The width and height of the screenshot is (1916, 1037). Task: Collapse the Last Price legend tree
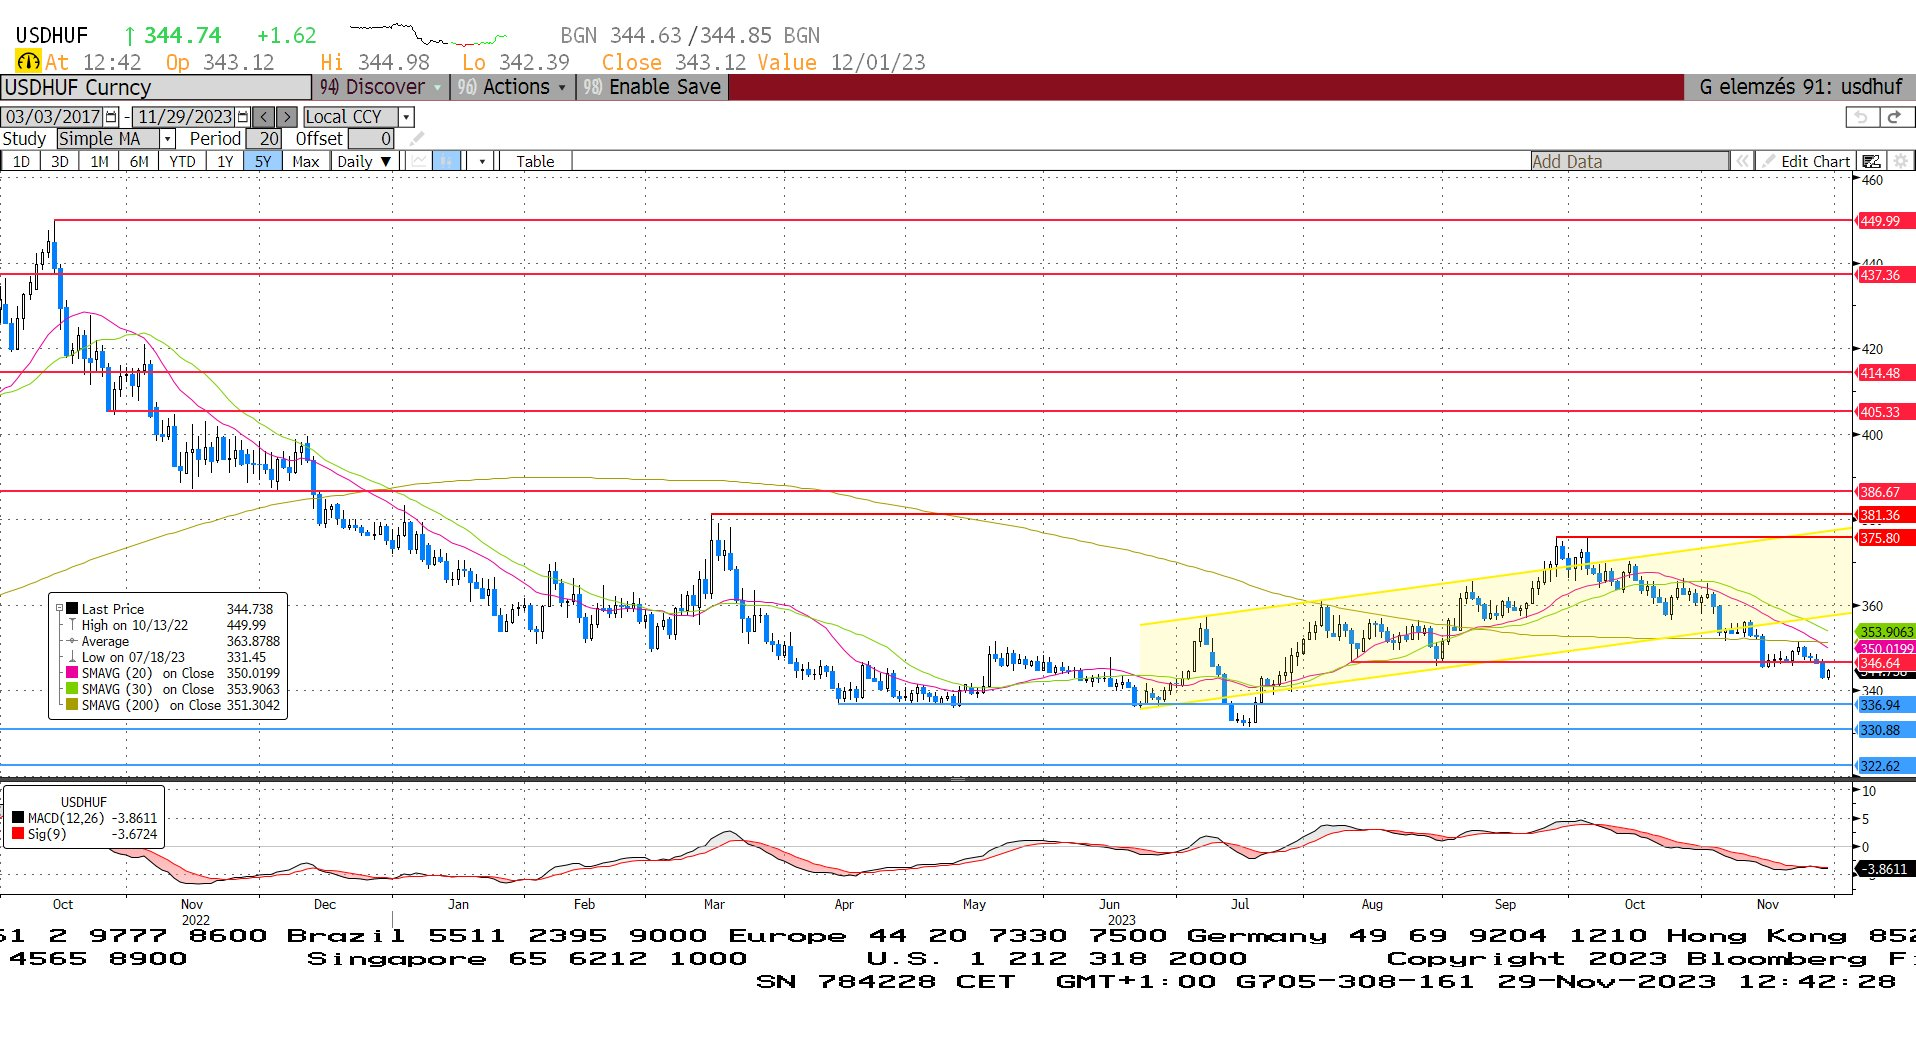[59, 608]
